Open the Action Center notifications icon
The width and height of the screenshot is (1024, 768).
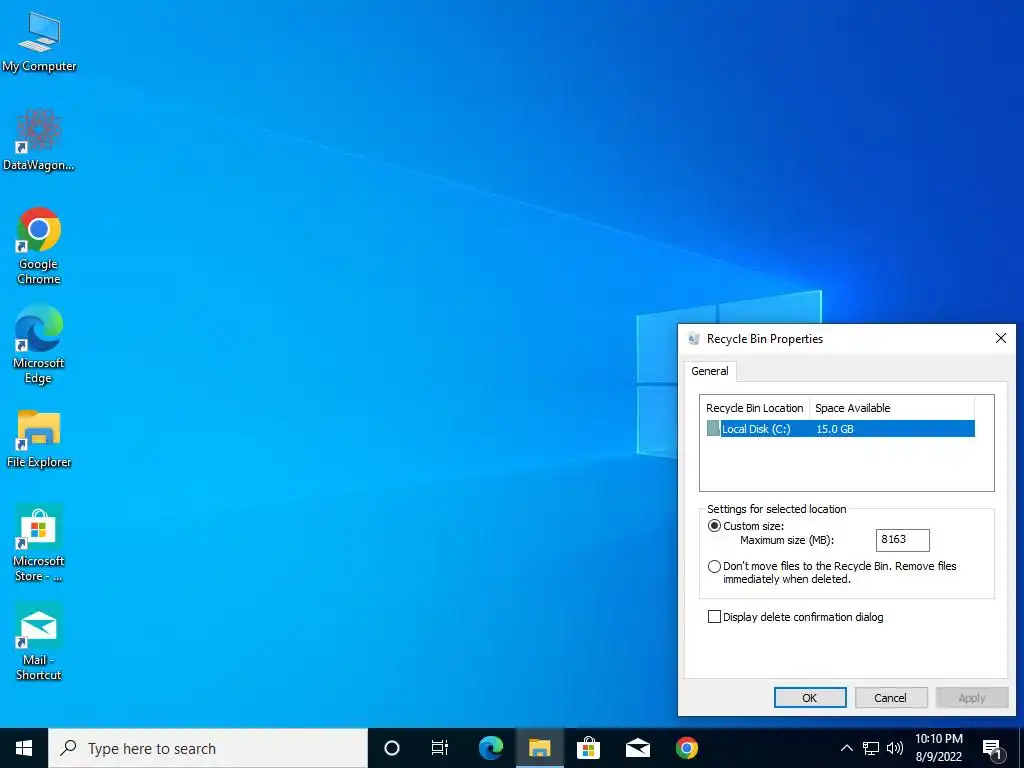[x=992, y=748]
